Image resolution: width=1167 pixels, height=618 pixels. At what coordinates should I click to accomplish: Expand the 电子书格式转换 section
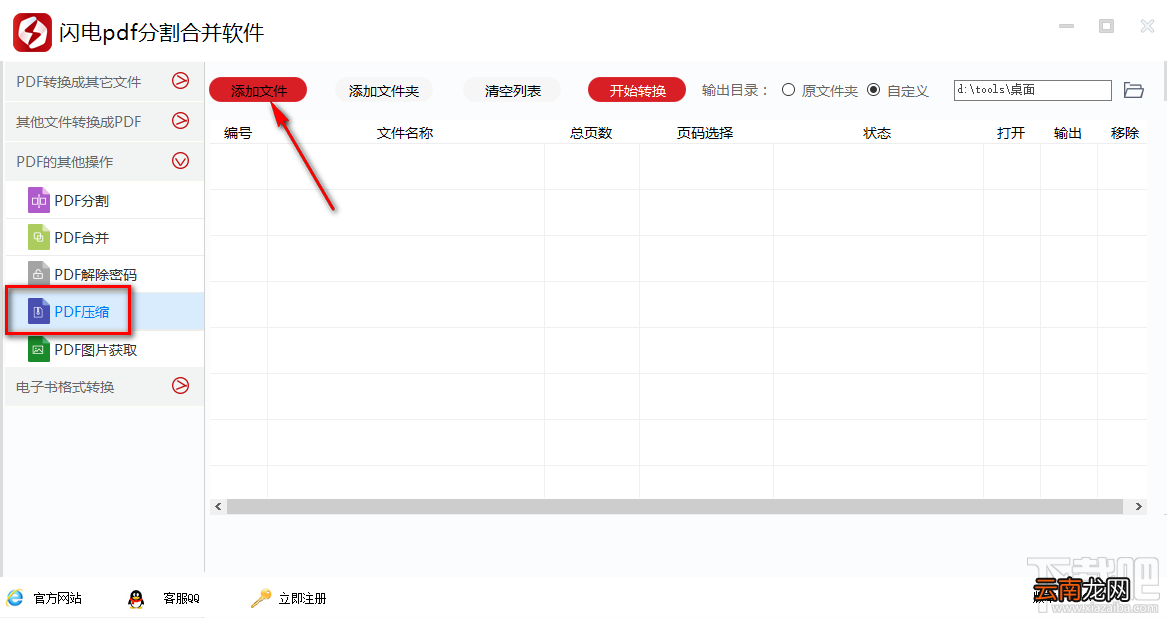tap(180, 386)
